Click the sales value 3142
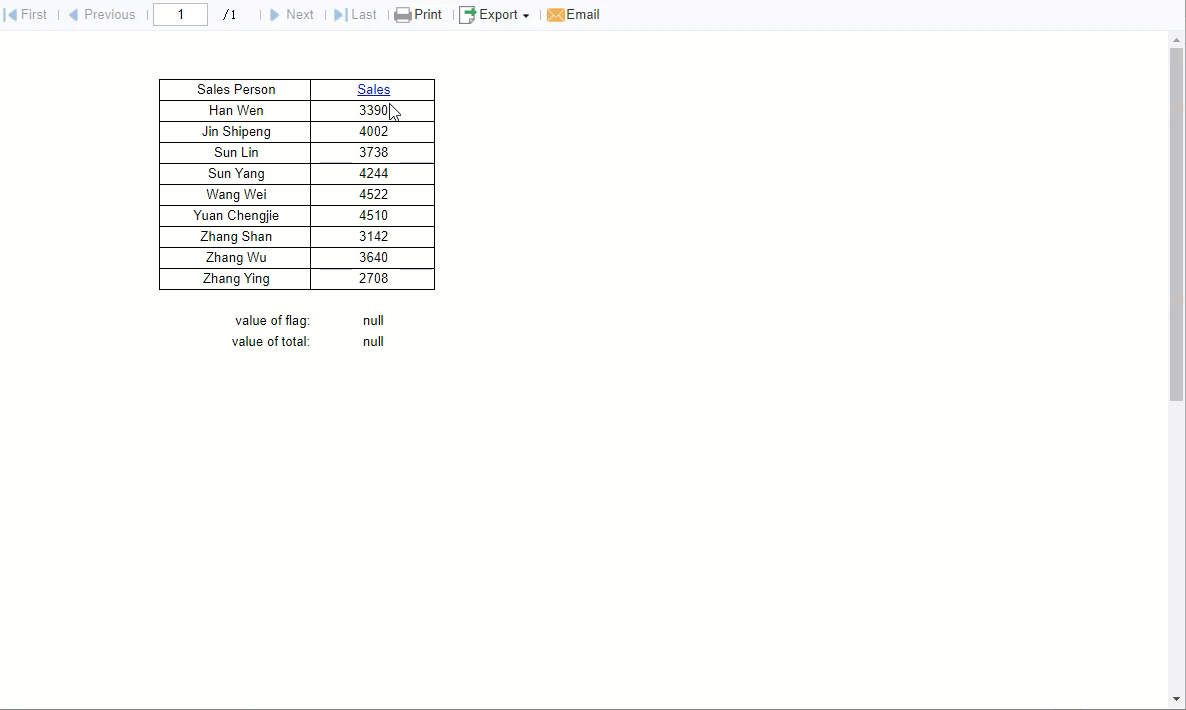The image size is (1186, 710). 374,237
